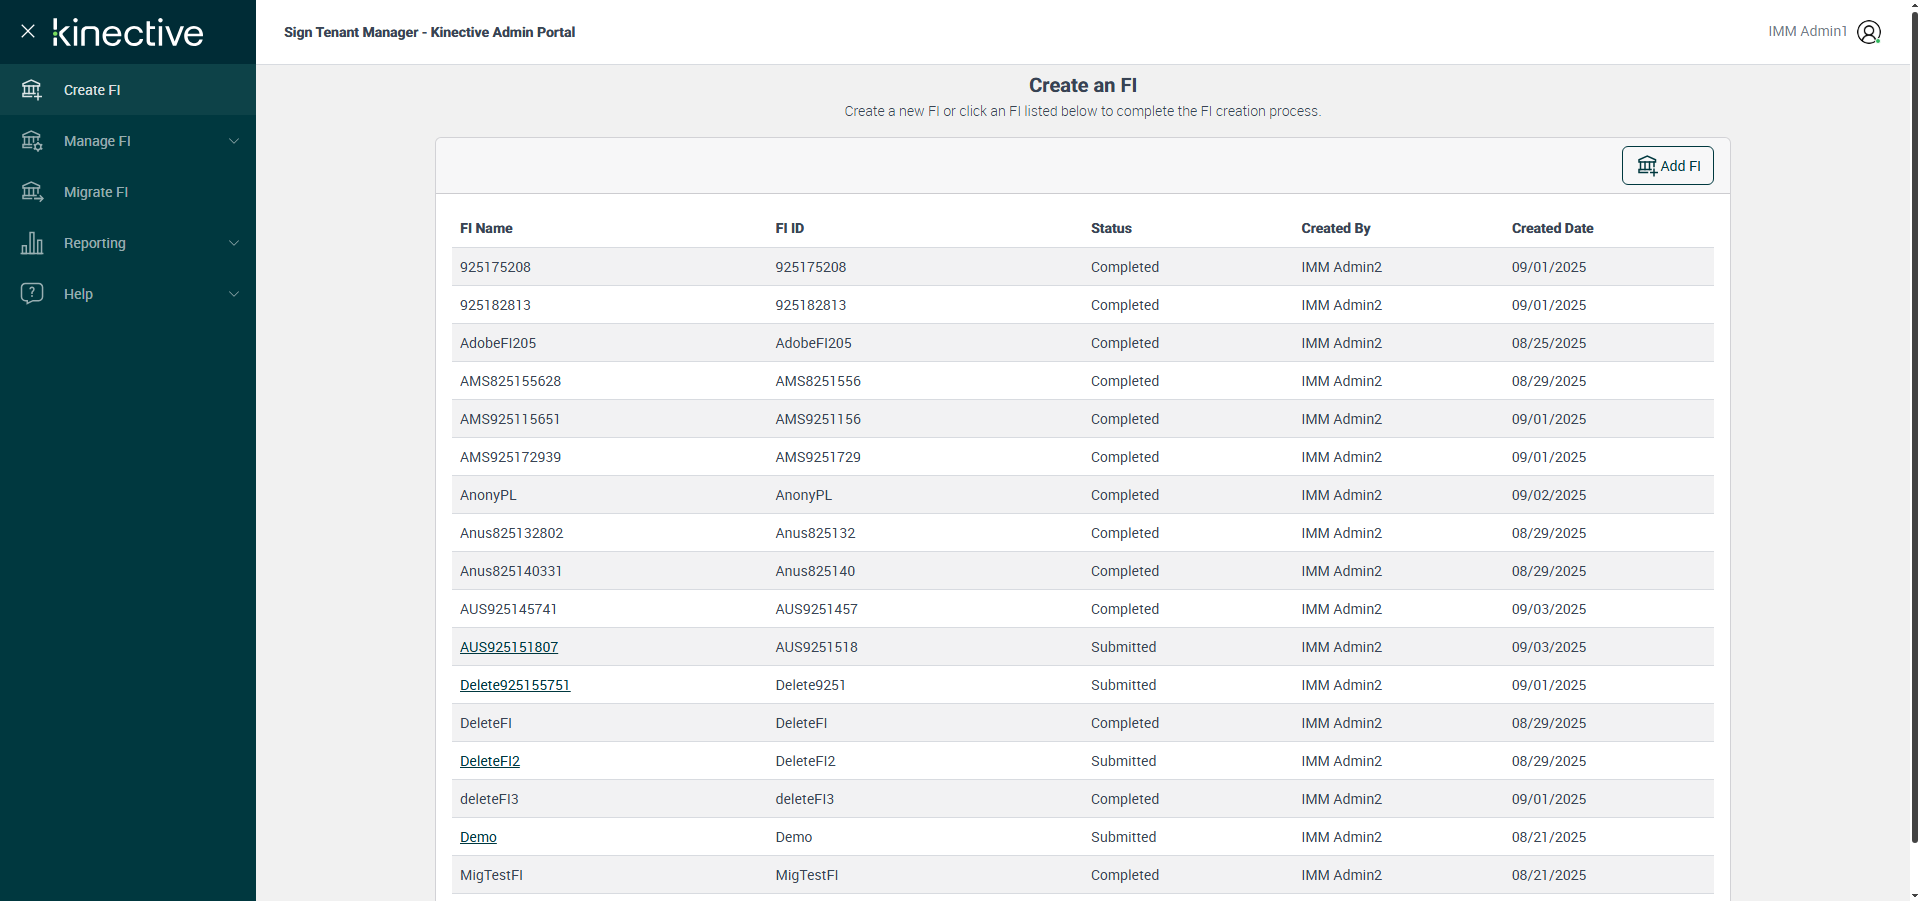Image resolution: width=1920 pixels, height=901 pixels.
Task: Click the Help question bubble icon
Action: coord(32,293)
